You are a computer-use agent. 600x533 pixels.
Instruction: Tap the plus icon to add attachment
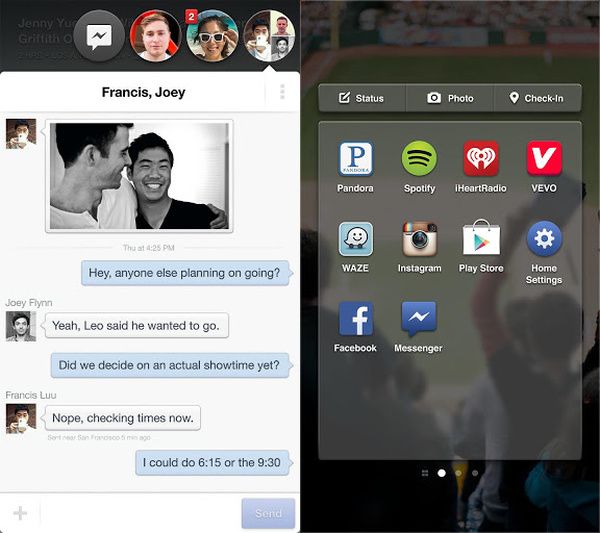pyautogui.click(x=20, y=513)
